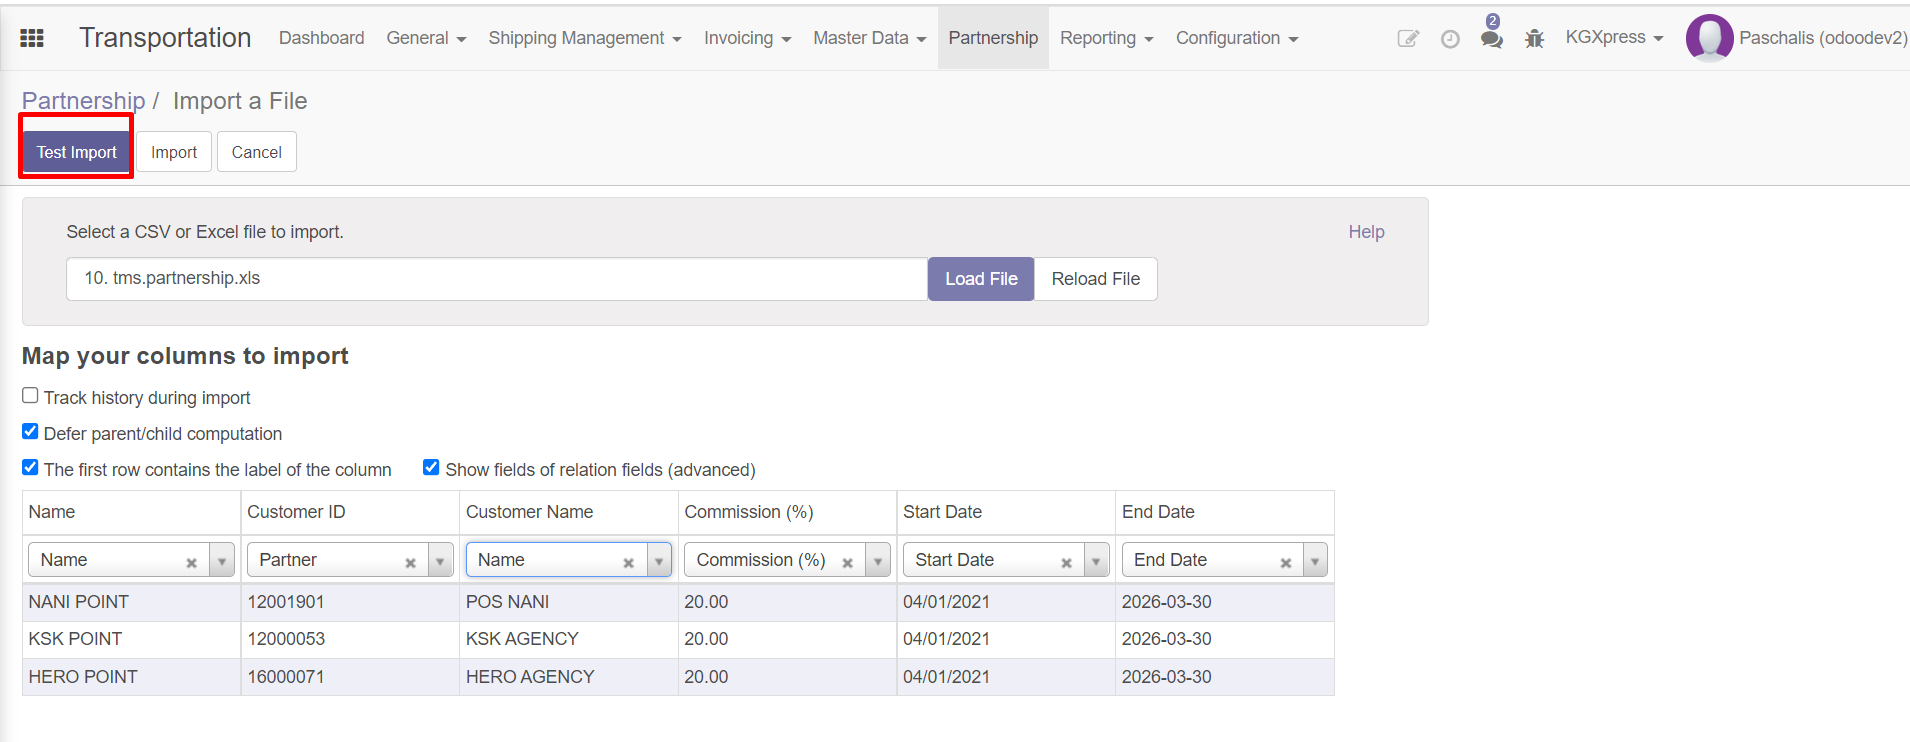The width and height of the screenshot is (1910, 742).
Task: Open the KGXpress company dropdown
Action: [1614, 38]
